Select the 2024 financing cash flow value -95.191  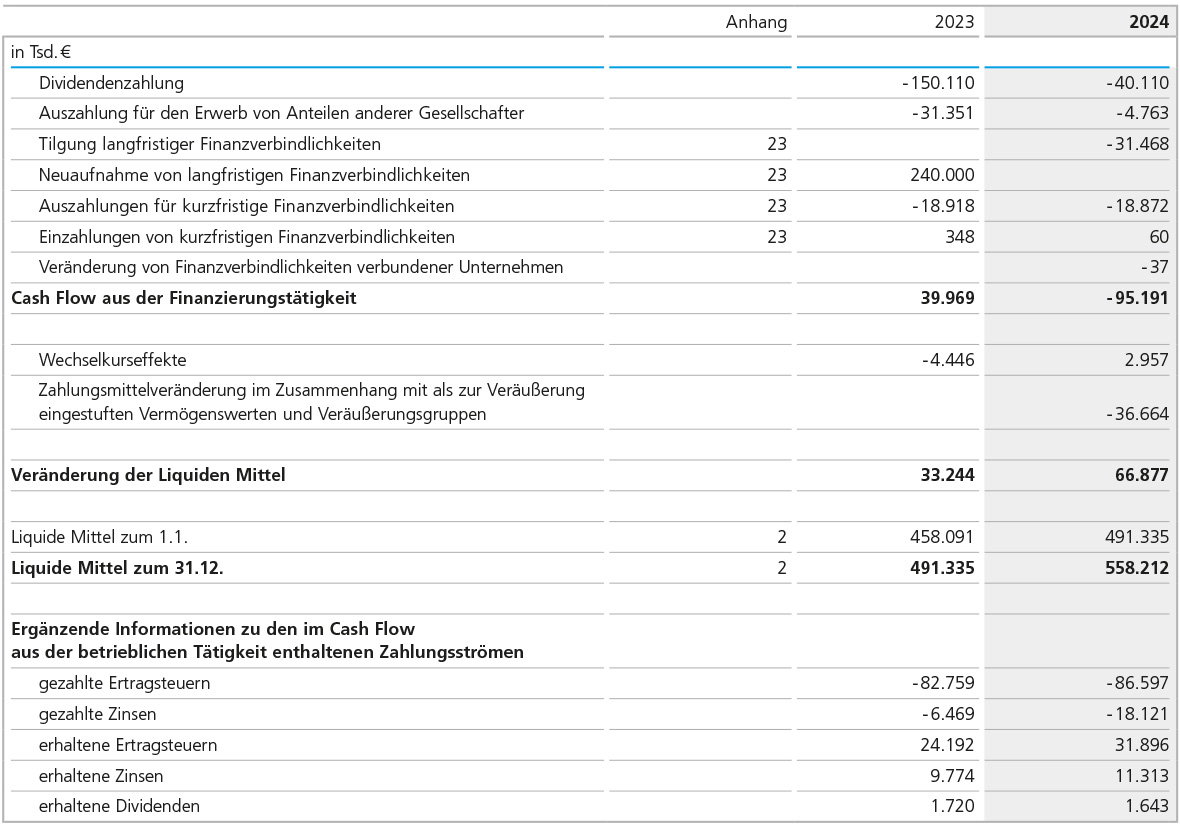pyautogui.click(x=1134, y=298)
